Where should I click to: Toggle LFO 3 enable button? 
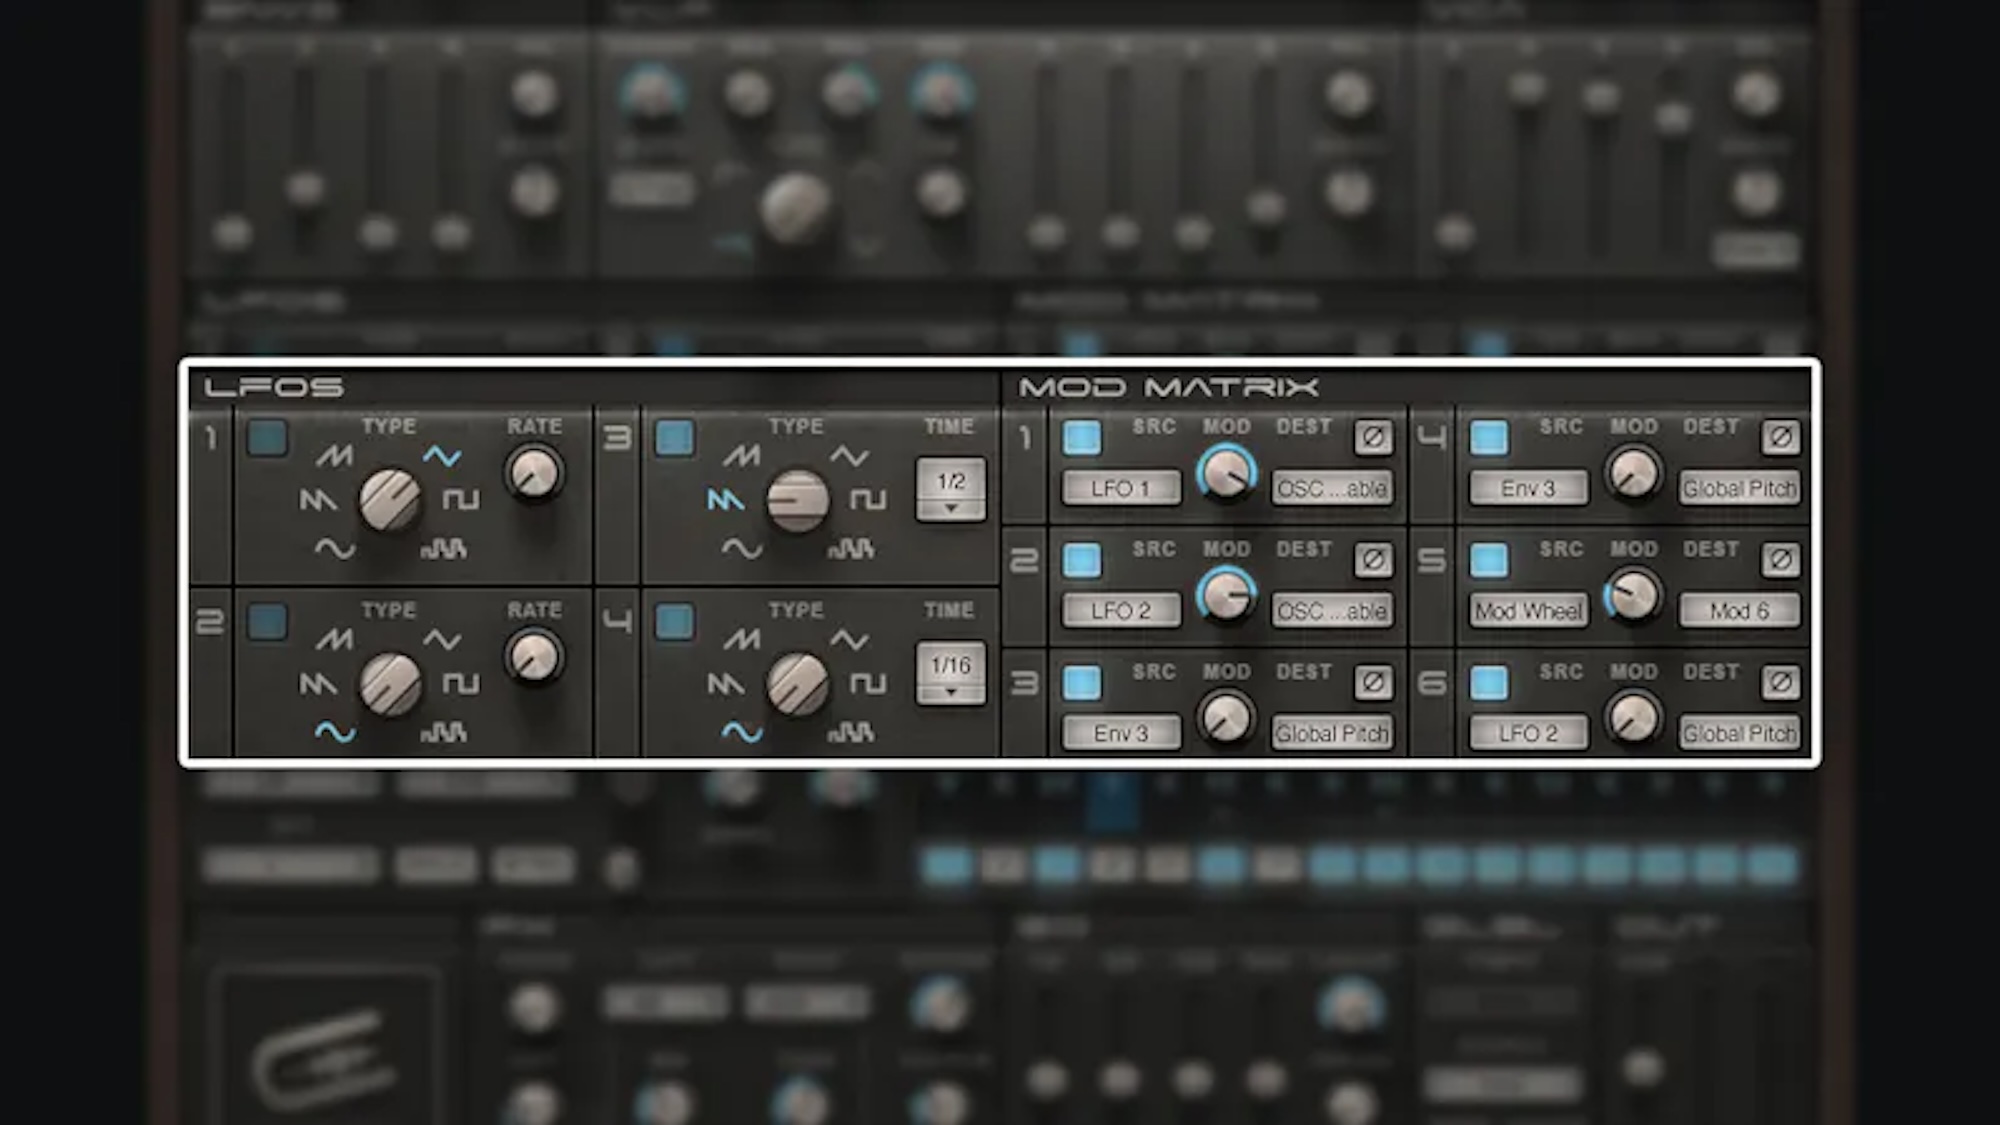(674, 438)
